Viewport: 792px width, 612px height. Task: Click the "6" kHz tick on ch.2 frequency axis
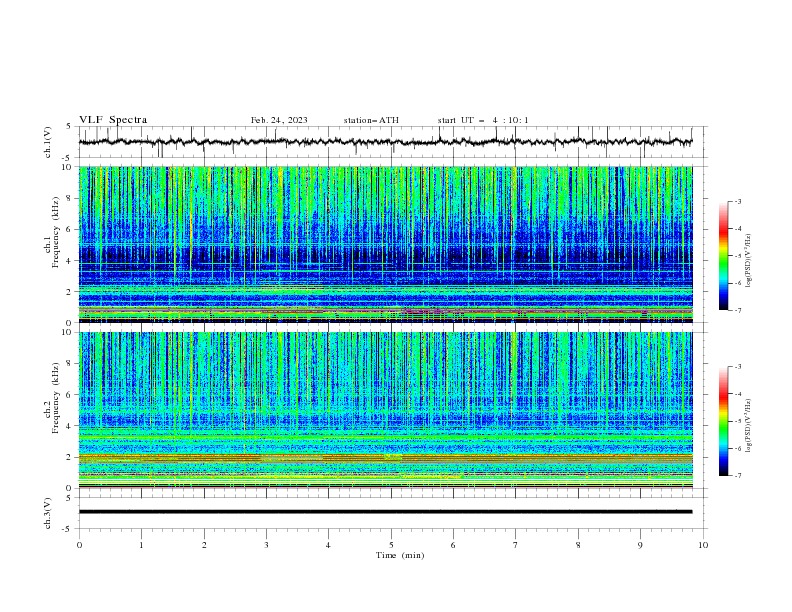71,395
